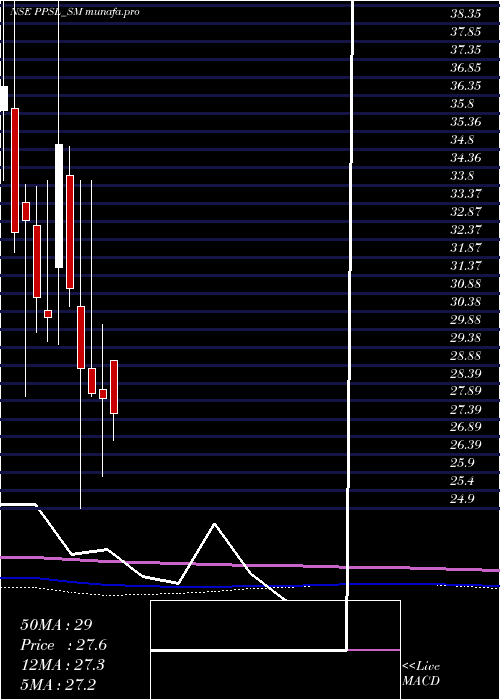Click the 36.35 axis value
Image resolution: width=500 pixels, height=700 pixels.
[x=466, y=86]
